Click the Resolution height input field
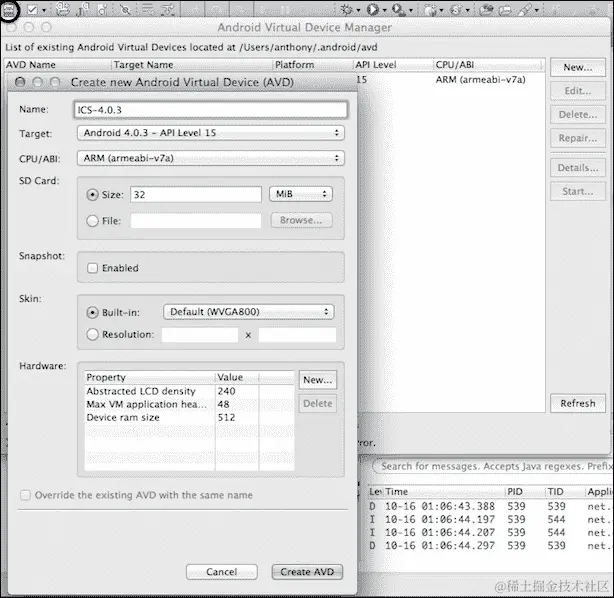 tap(297, 335)
